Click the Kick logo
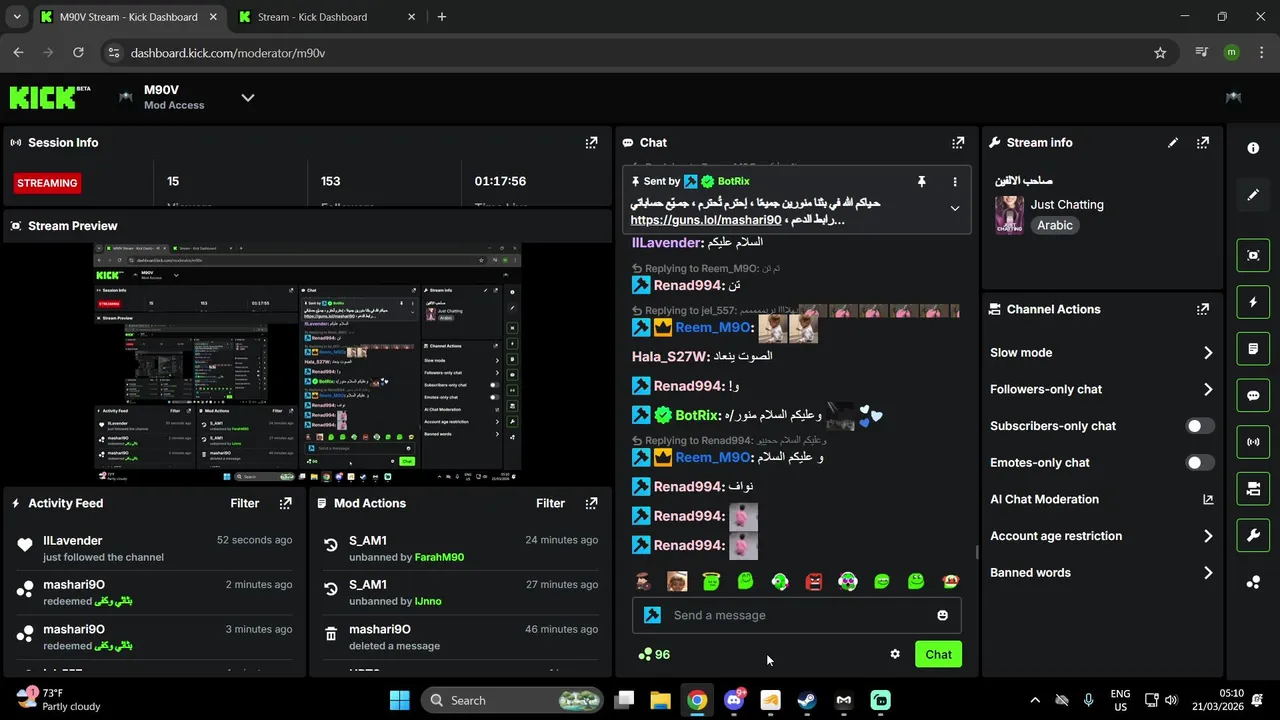 click(50, 97)
